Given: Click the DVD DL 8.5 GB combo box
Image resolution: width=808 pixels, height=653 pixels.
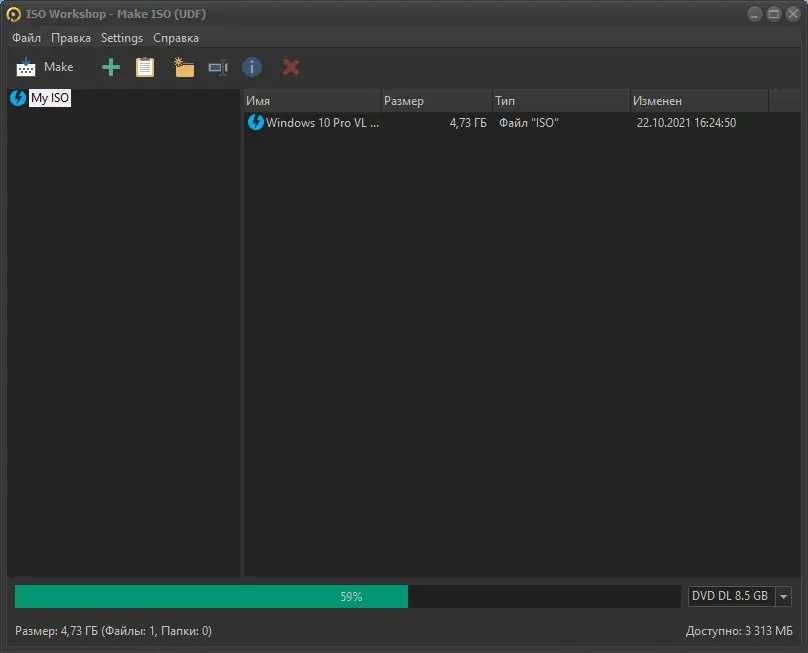Looking at the screenshot, I should [739, 597].
